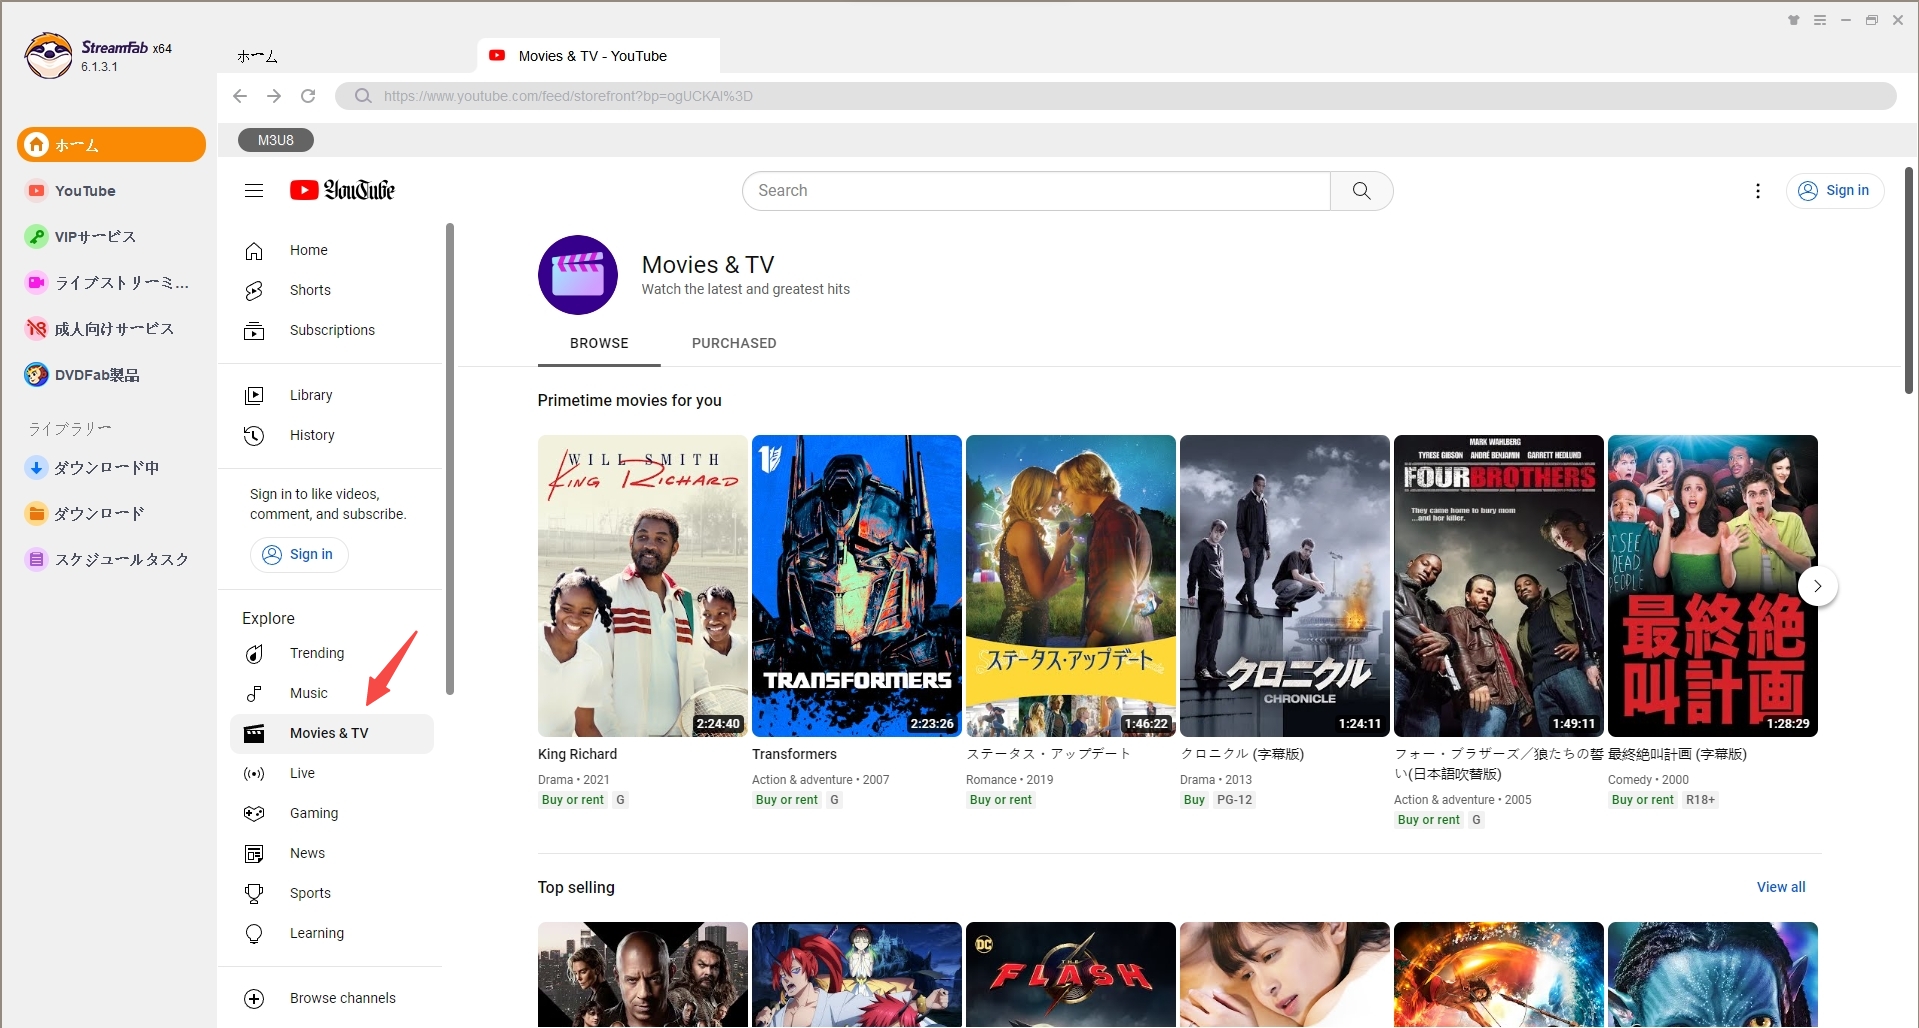Open ダウンロード folder item
The image size is (1919, 1028).
[x=111, y=513]
